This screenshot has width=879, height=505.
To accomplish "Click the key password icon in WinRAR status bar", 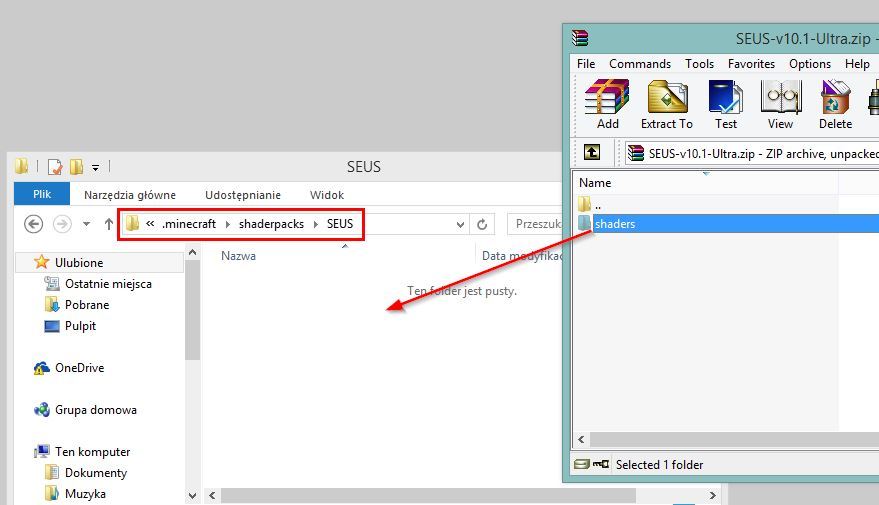I will click(600, 464).
